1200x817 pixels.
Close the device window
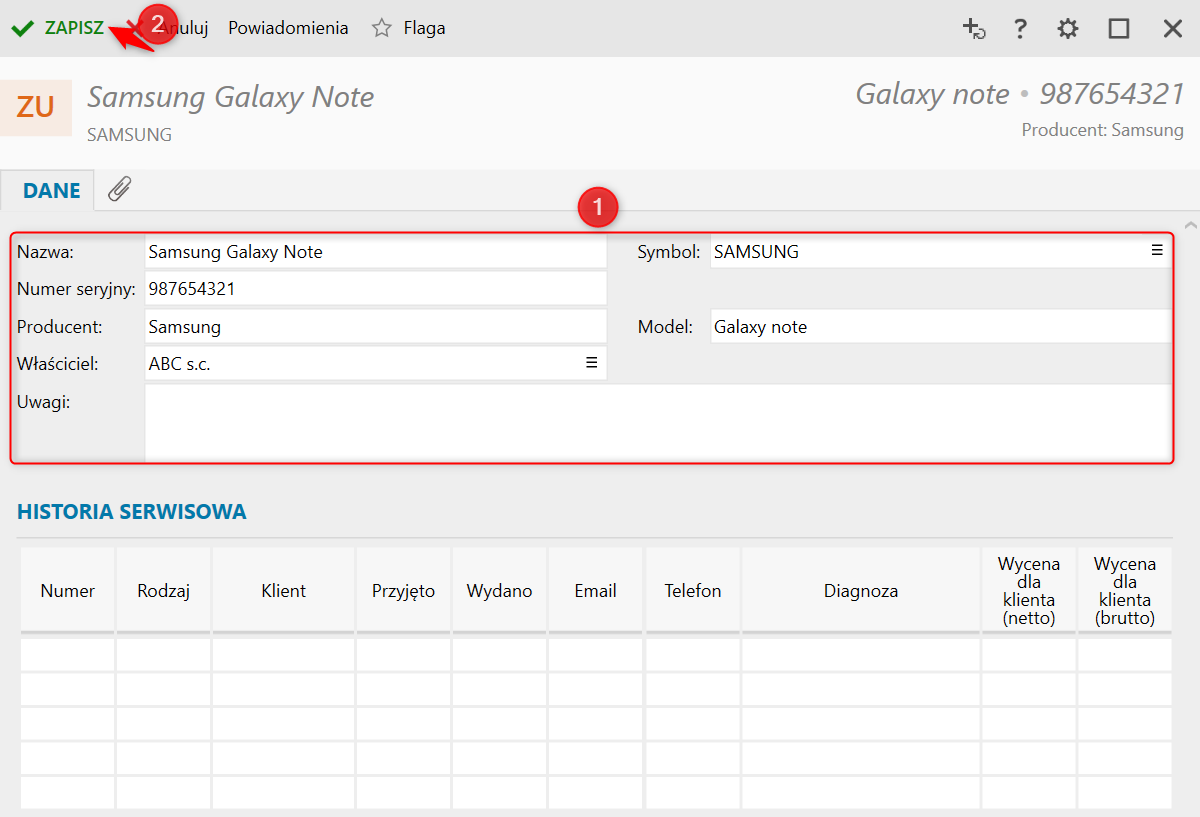pos(1173,29)
